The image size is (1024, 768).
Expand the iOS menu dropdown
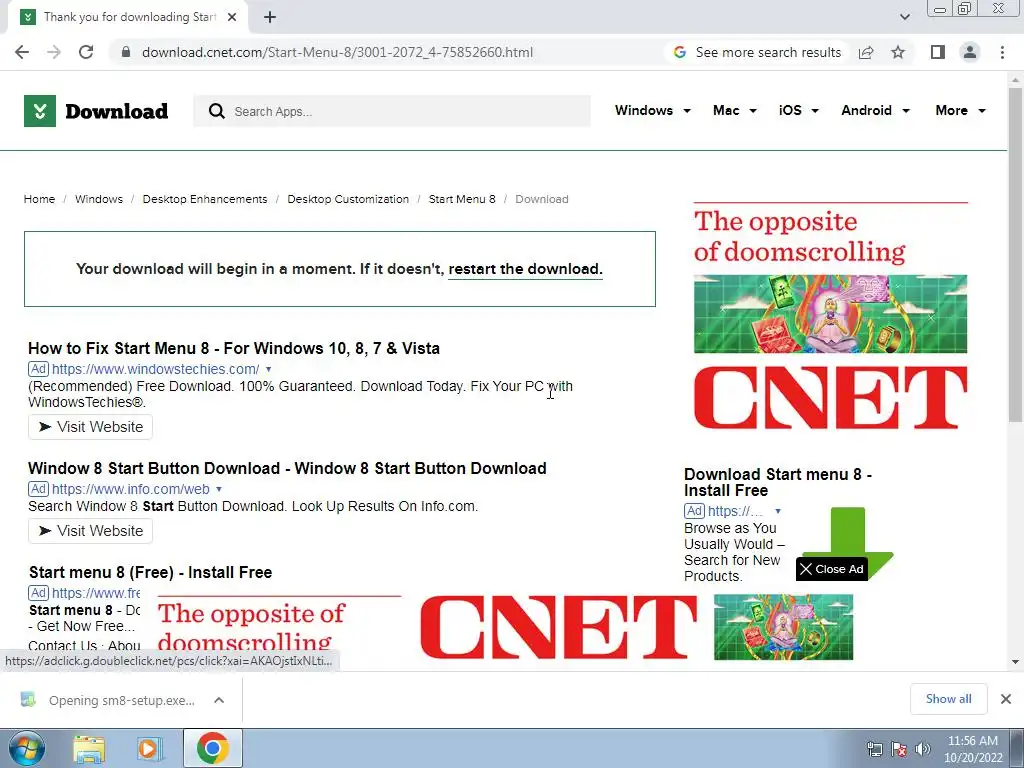coord(798,110)
